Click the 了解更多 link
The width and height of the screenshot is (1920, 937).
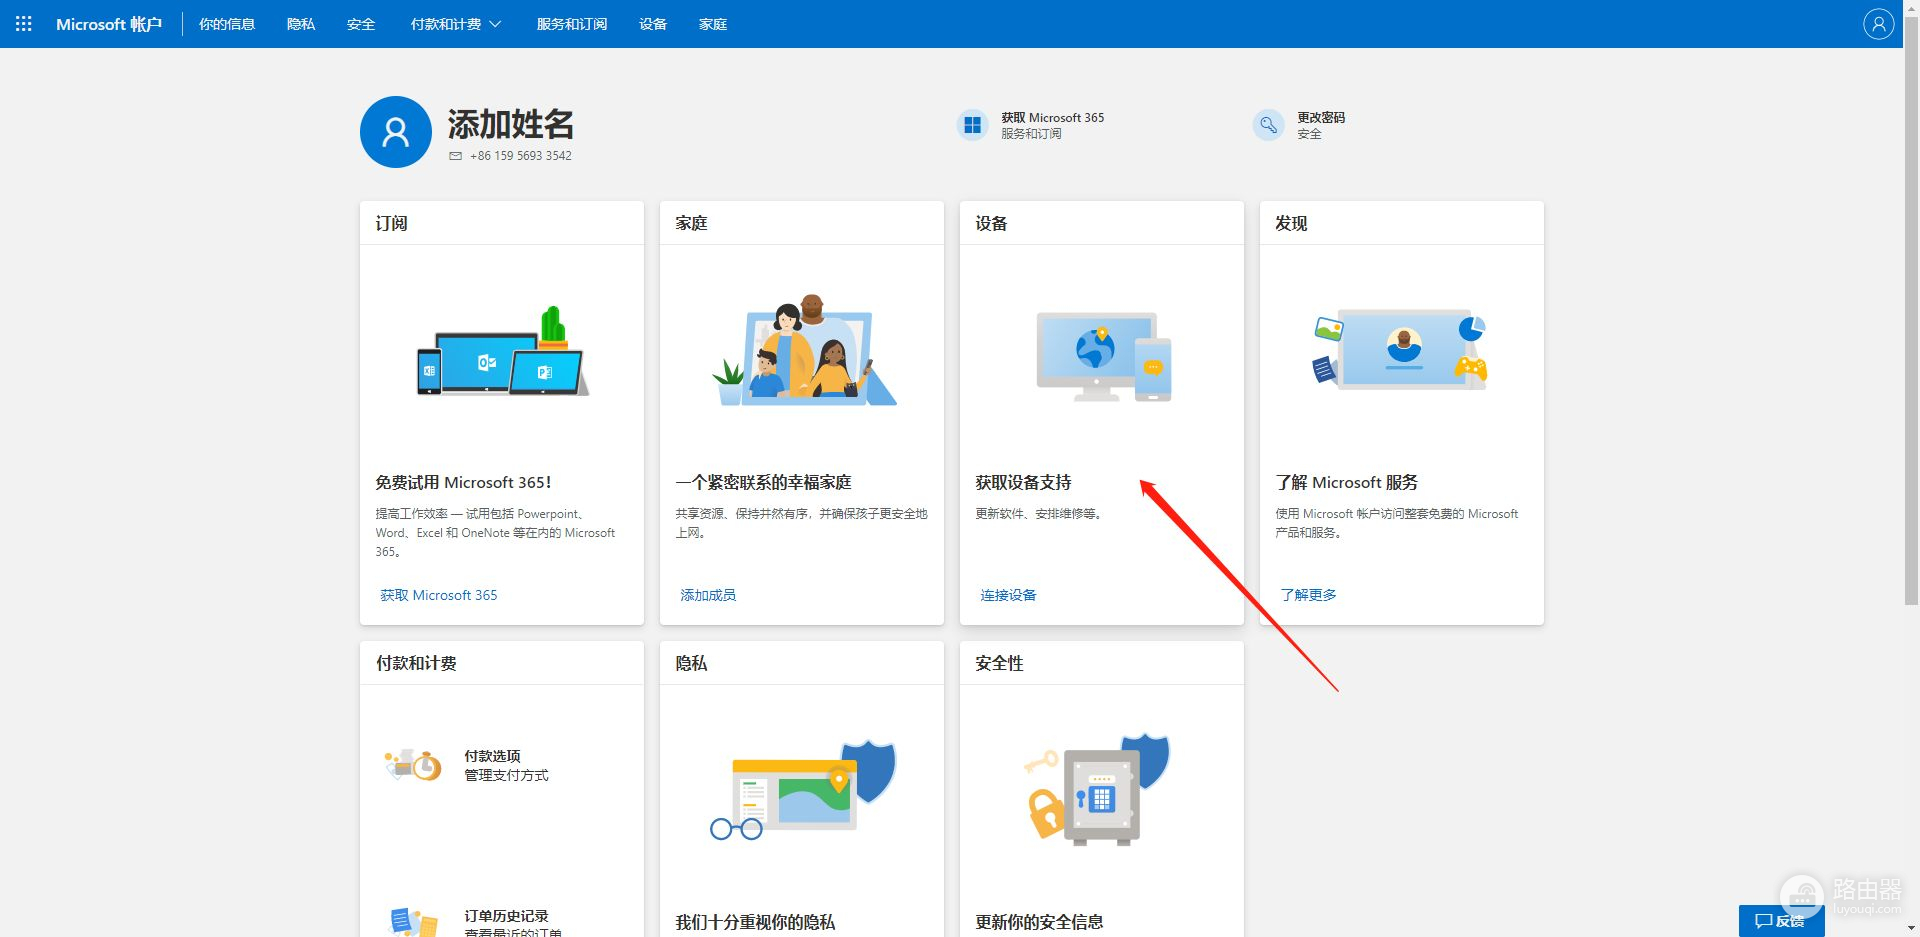click(1308, 595)
